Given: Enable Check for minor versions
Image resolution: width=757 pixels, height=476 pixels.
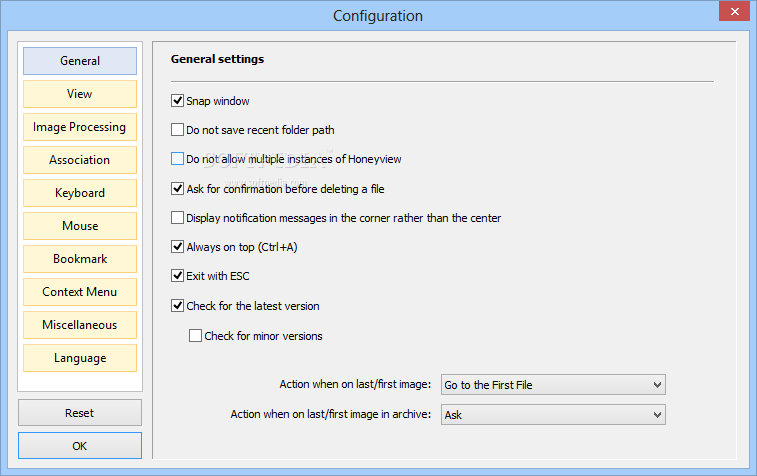Looking at the screenshot, I should click(196, 336).
